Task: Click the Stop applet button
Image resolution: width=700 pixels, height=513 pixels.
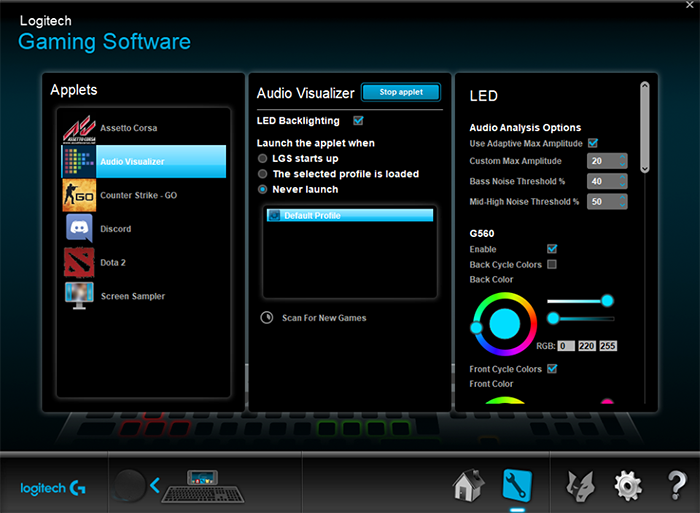Action: pos(401,92)
